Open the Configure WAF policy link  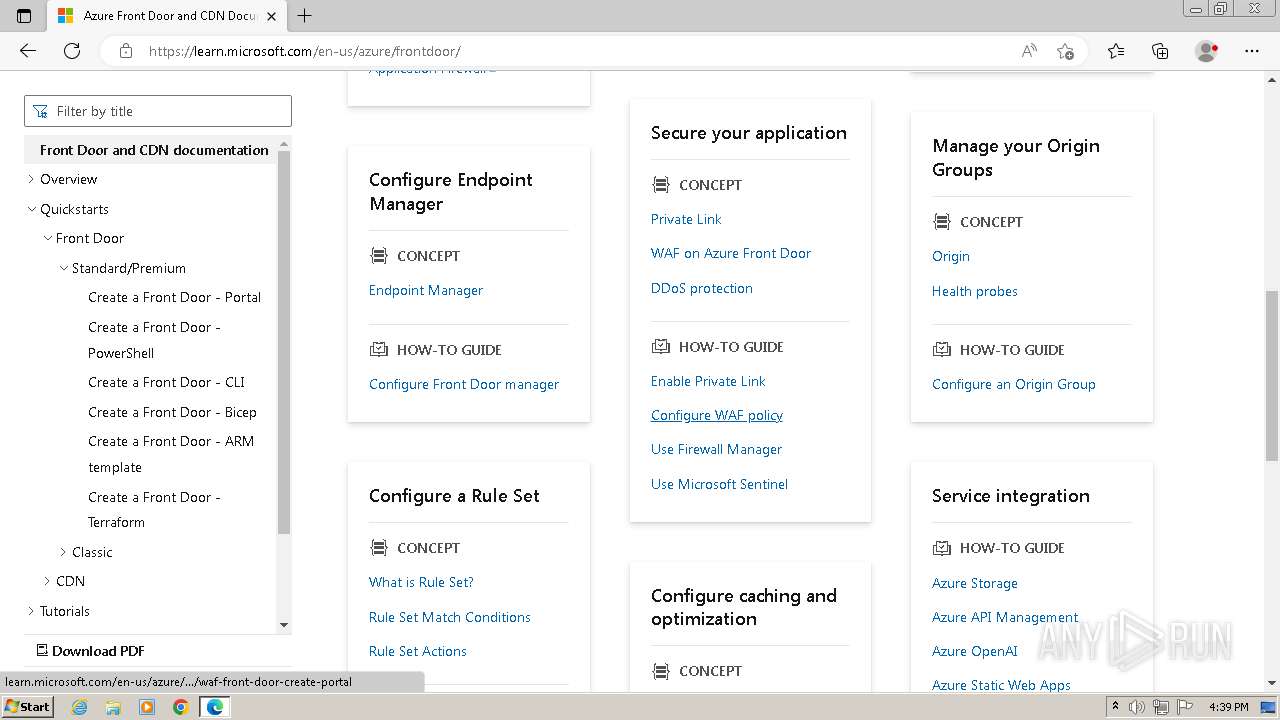(717, 415)
